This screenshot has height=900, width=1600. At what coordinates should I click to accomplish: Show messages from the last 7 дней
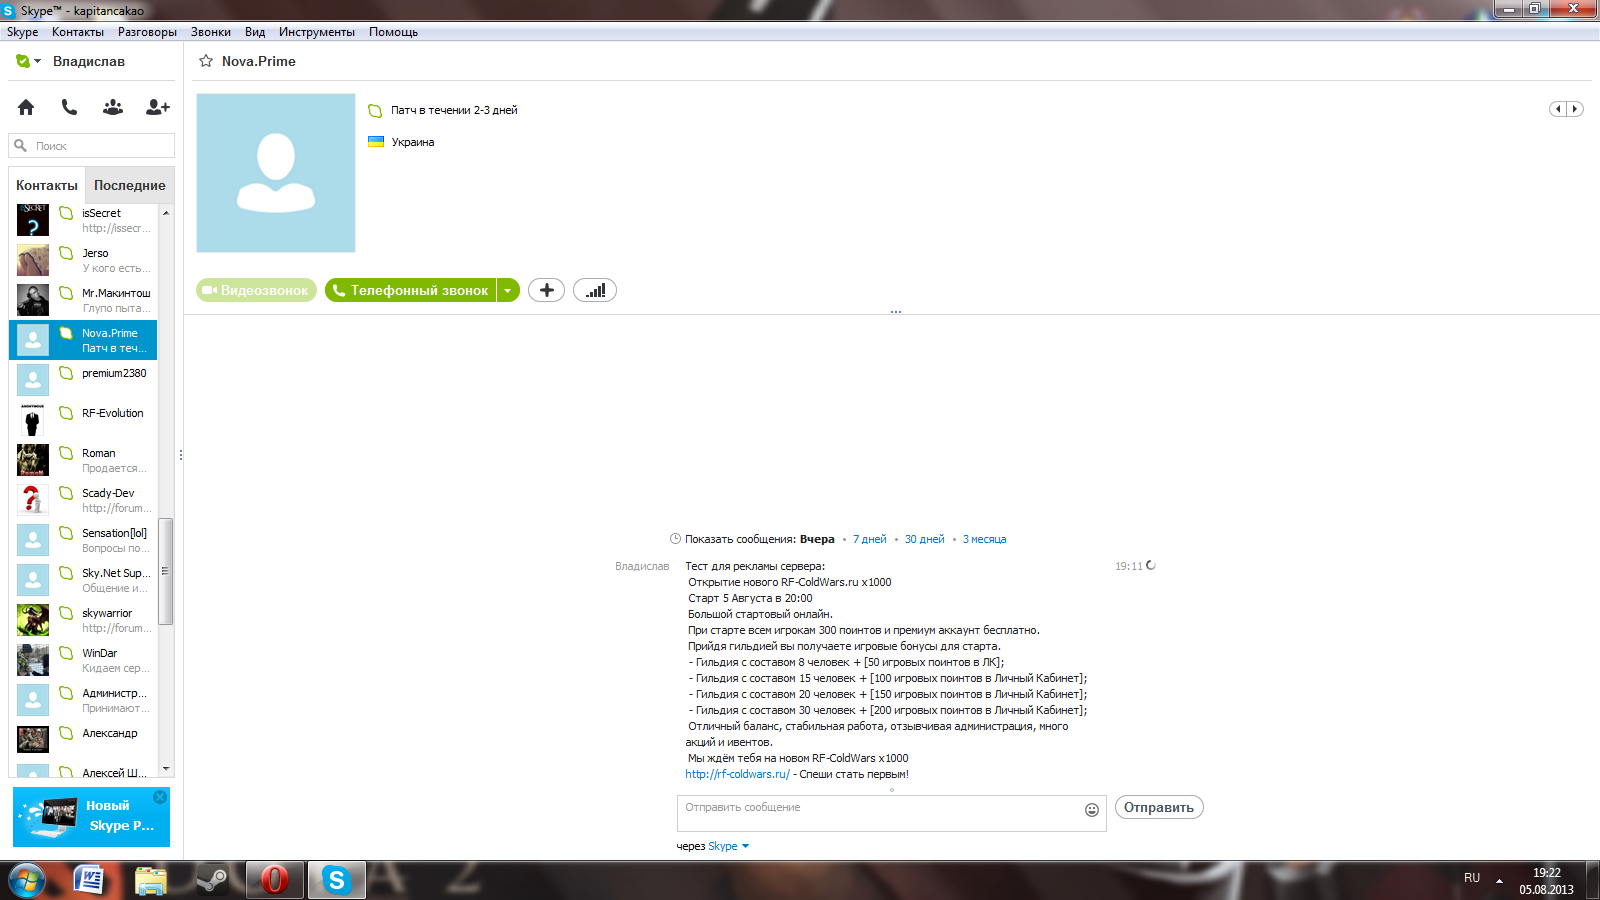(x=870, y=539)
